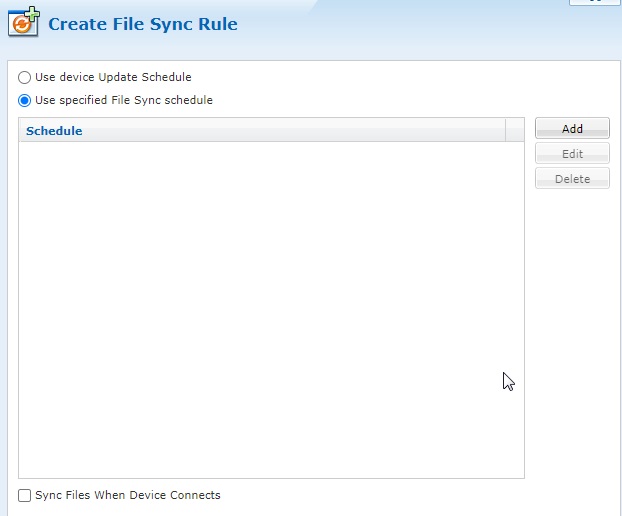The image size is (622, 516).
Task: Click the narrow empty column header beside Schedule
Action: pyautogui.click(x=515, y=131)
